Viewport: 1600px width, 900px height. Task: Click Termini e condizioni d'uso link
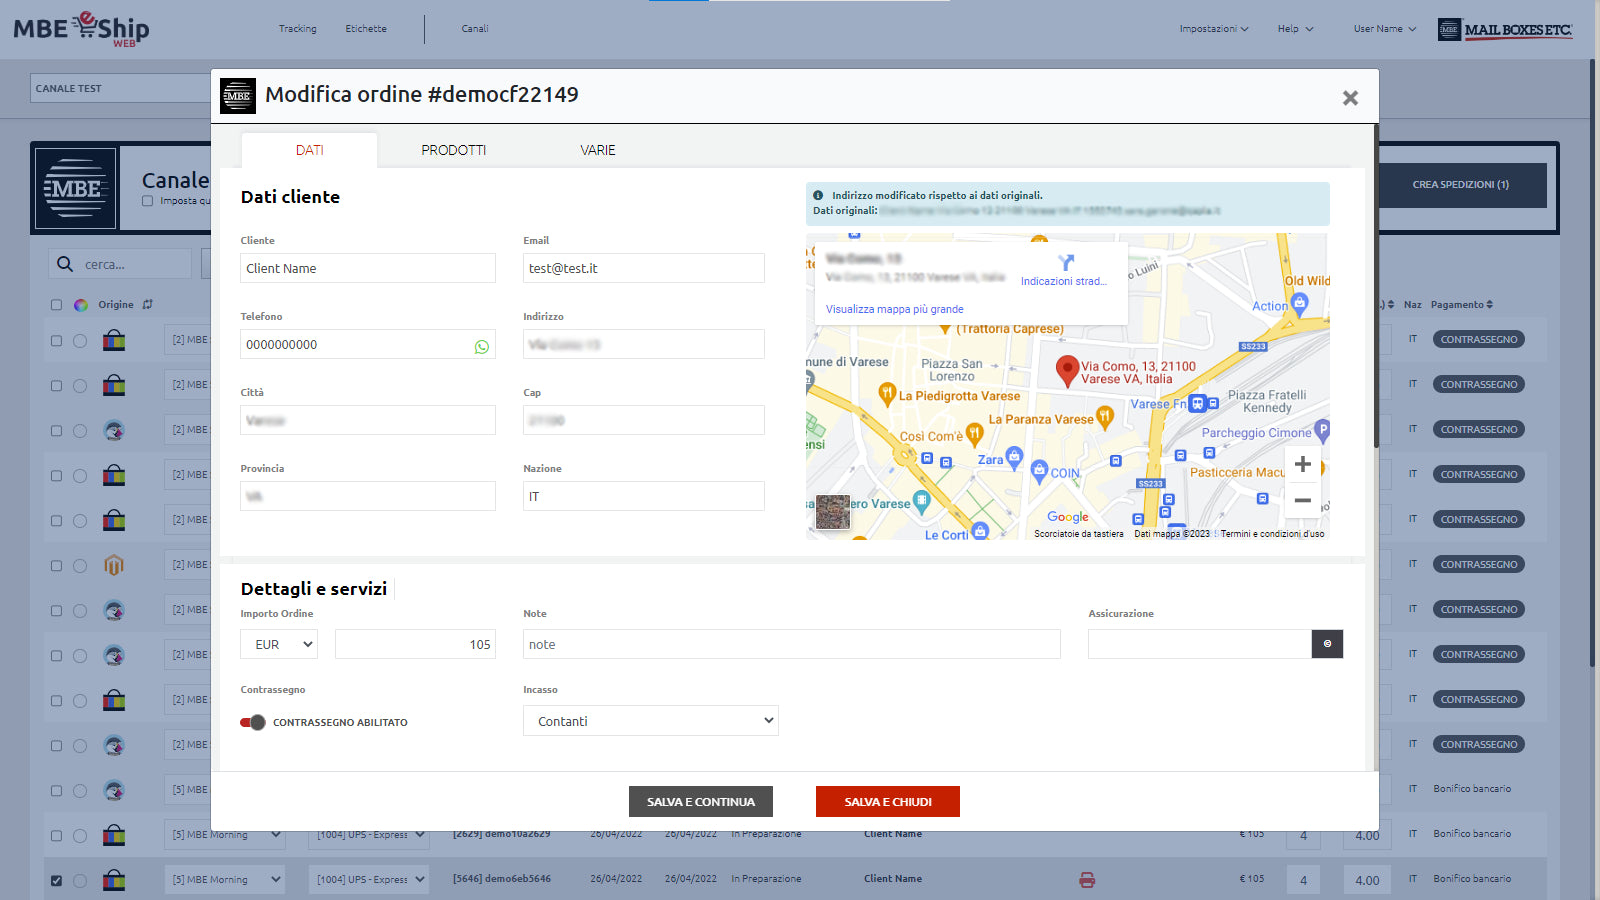click(x=1272, y=534)
